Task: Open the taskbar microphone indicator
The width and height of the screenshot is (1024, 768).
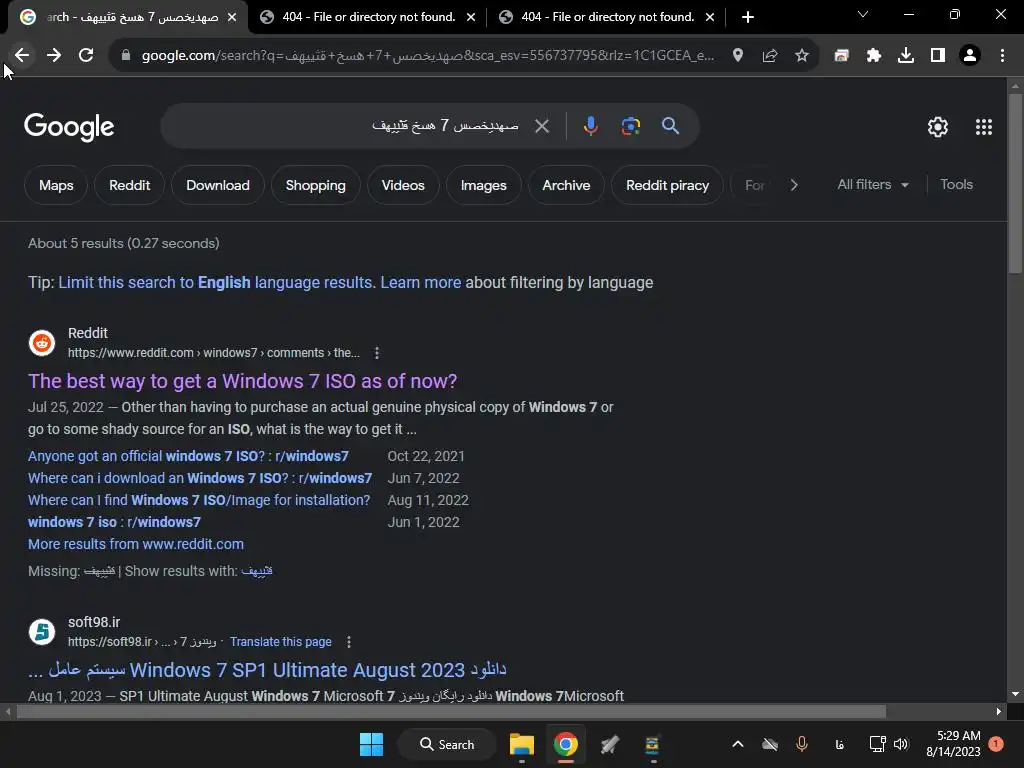Action: [802, 744]
